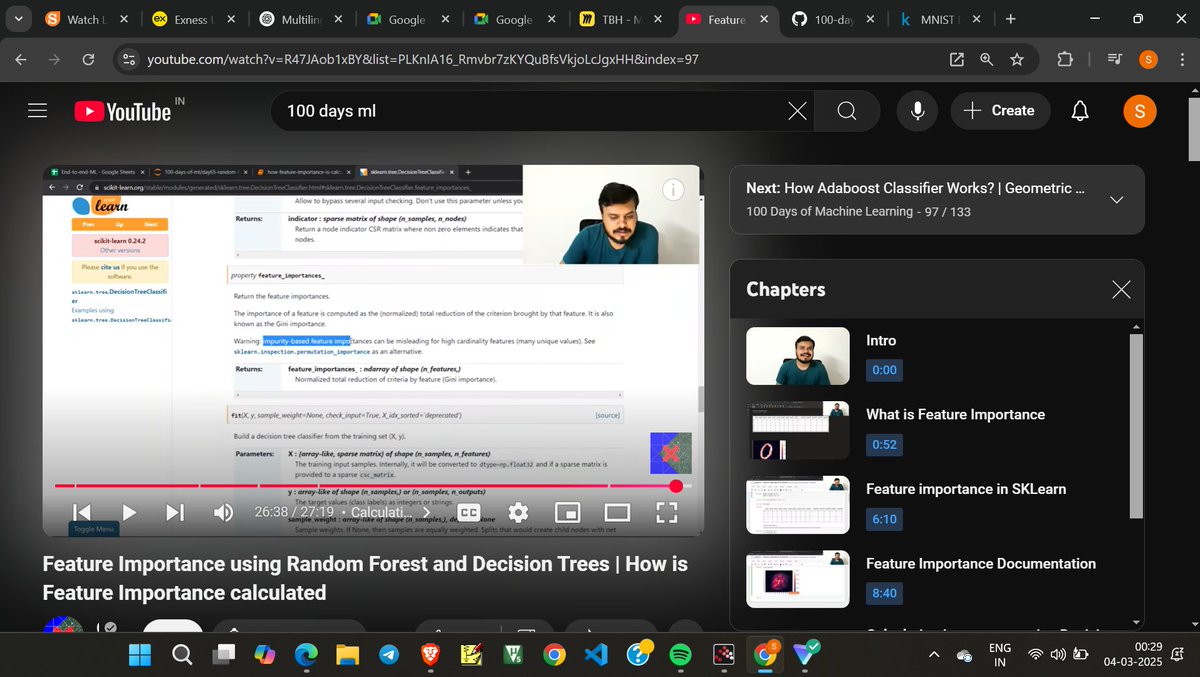Open in app icon in address bar
This screenshot has height=677, width=1200.
(957, 60)
